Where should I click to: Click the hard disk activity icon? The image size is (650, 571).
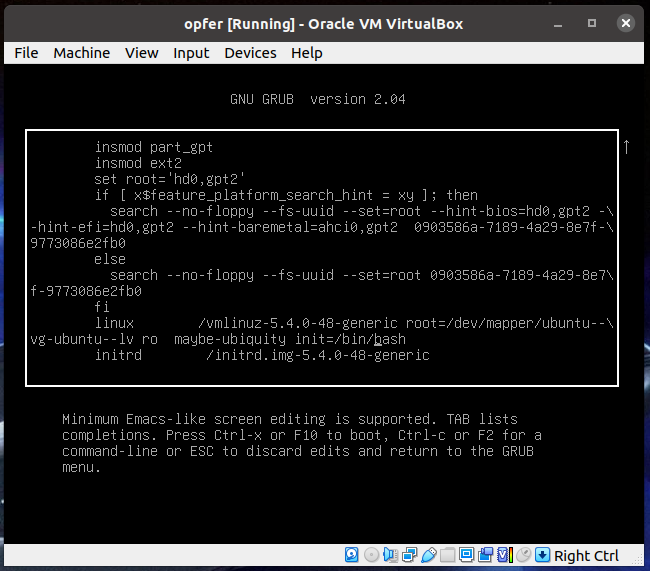(352, 555)
